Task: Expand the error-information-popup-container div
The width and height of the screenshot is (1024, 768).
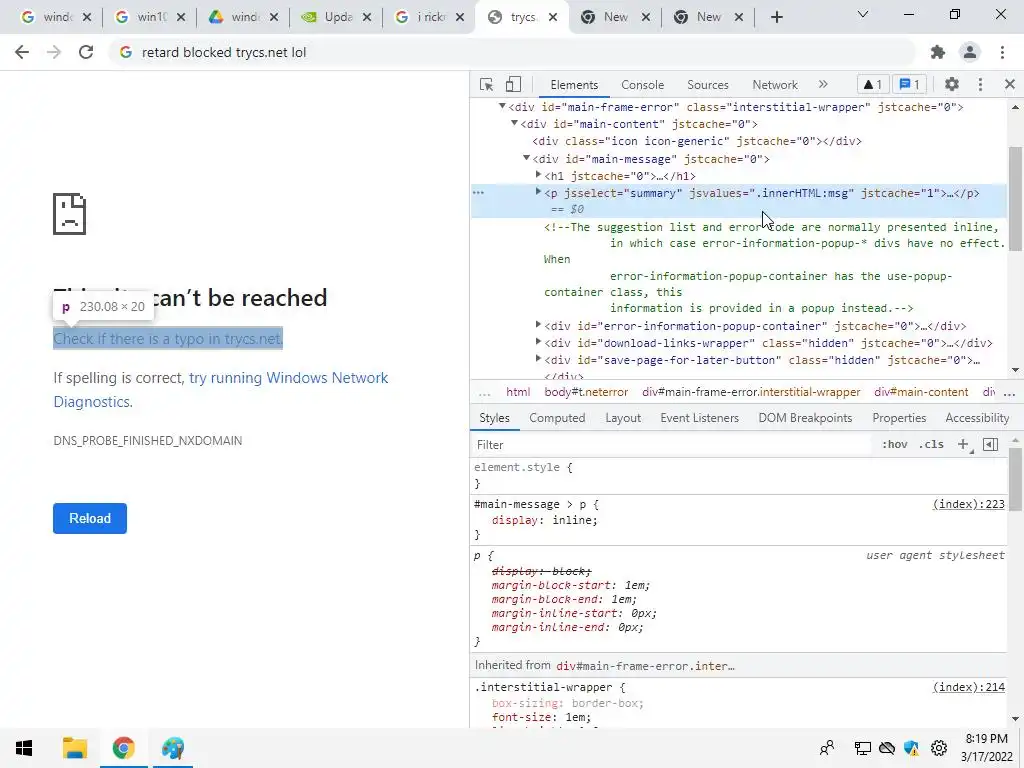Action: pyautogui.click(x=538, y=324)
